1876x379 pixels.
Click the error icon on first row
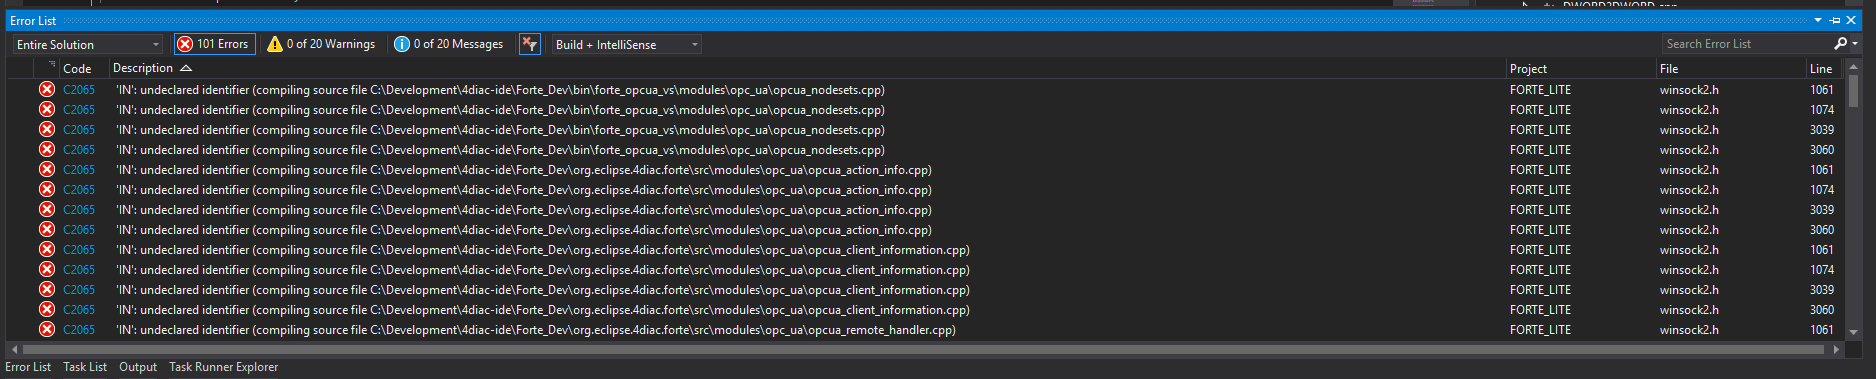47,89
